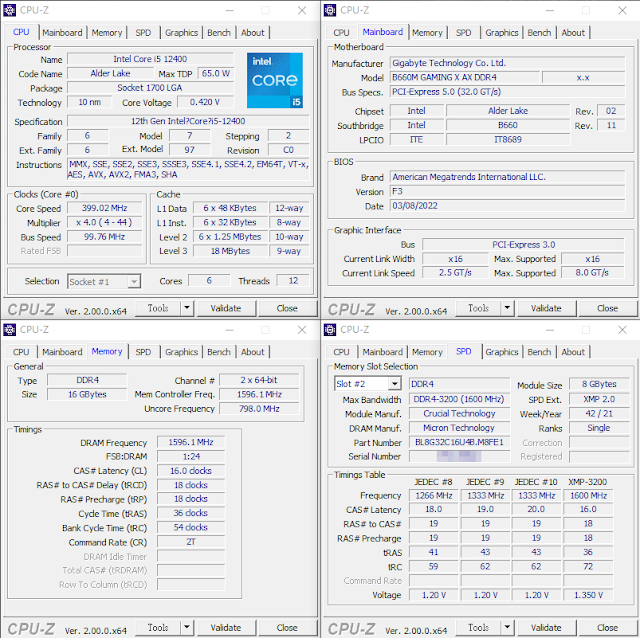The image size is (640, 638).
Task: Click Validate button in CPU window
Action: pyautogui.click(x=226, y=308)
